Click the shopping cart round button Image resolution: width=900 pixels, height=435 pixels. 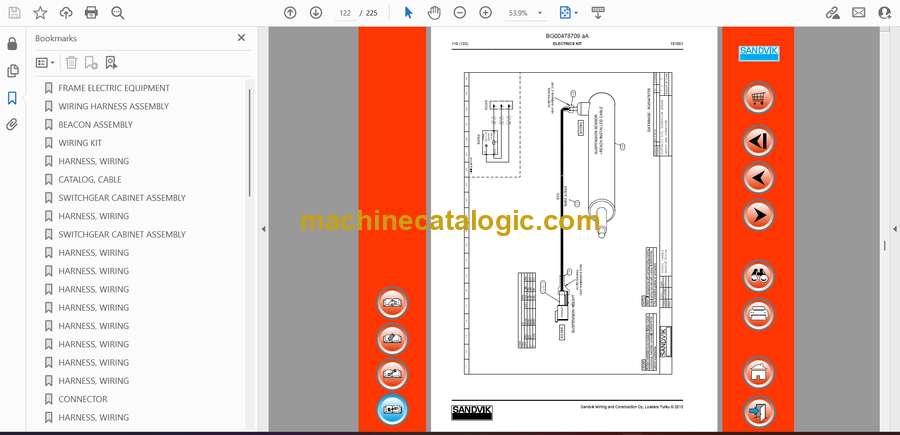point(758,98)
